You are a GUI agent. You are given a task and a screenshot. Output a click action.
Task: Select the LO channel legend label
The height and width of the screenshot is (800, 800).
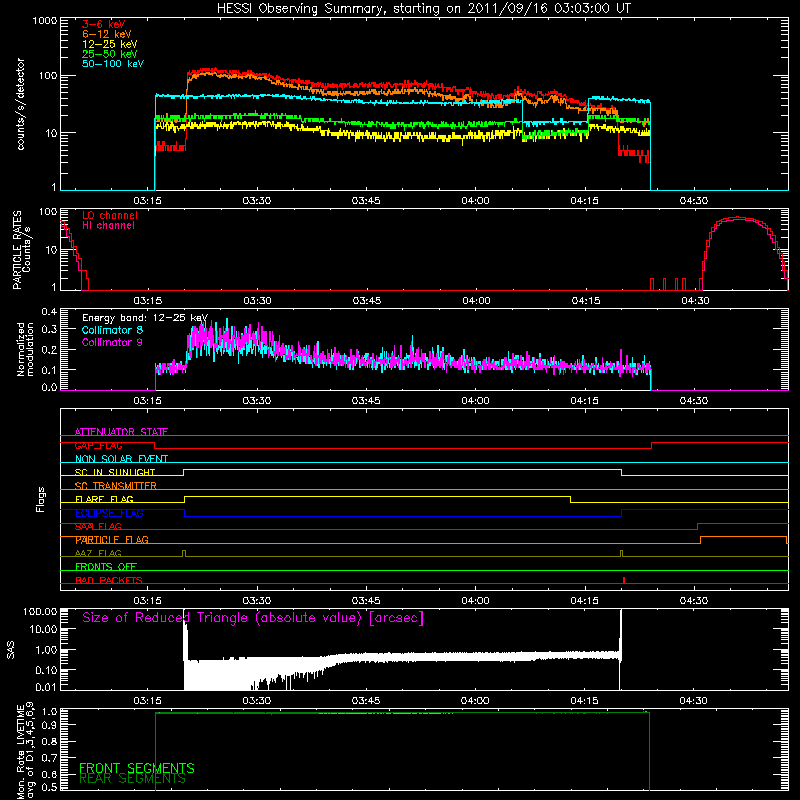click(x=110, y=215)
